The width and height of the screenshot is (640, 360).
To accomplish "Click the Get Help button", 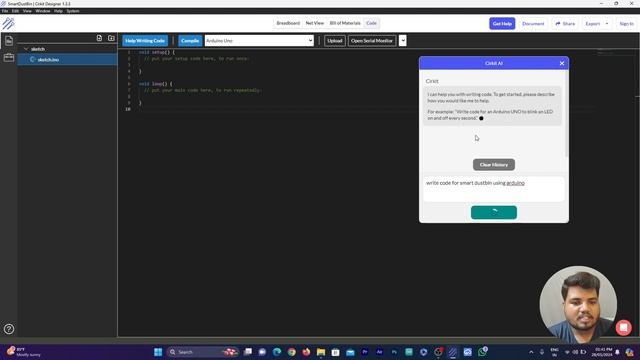I will tap(502, 24).
